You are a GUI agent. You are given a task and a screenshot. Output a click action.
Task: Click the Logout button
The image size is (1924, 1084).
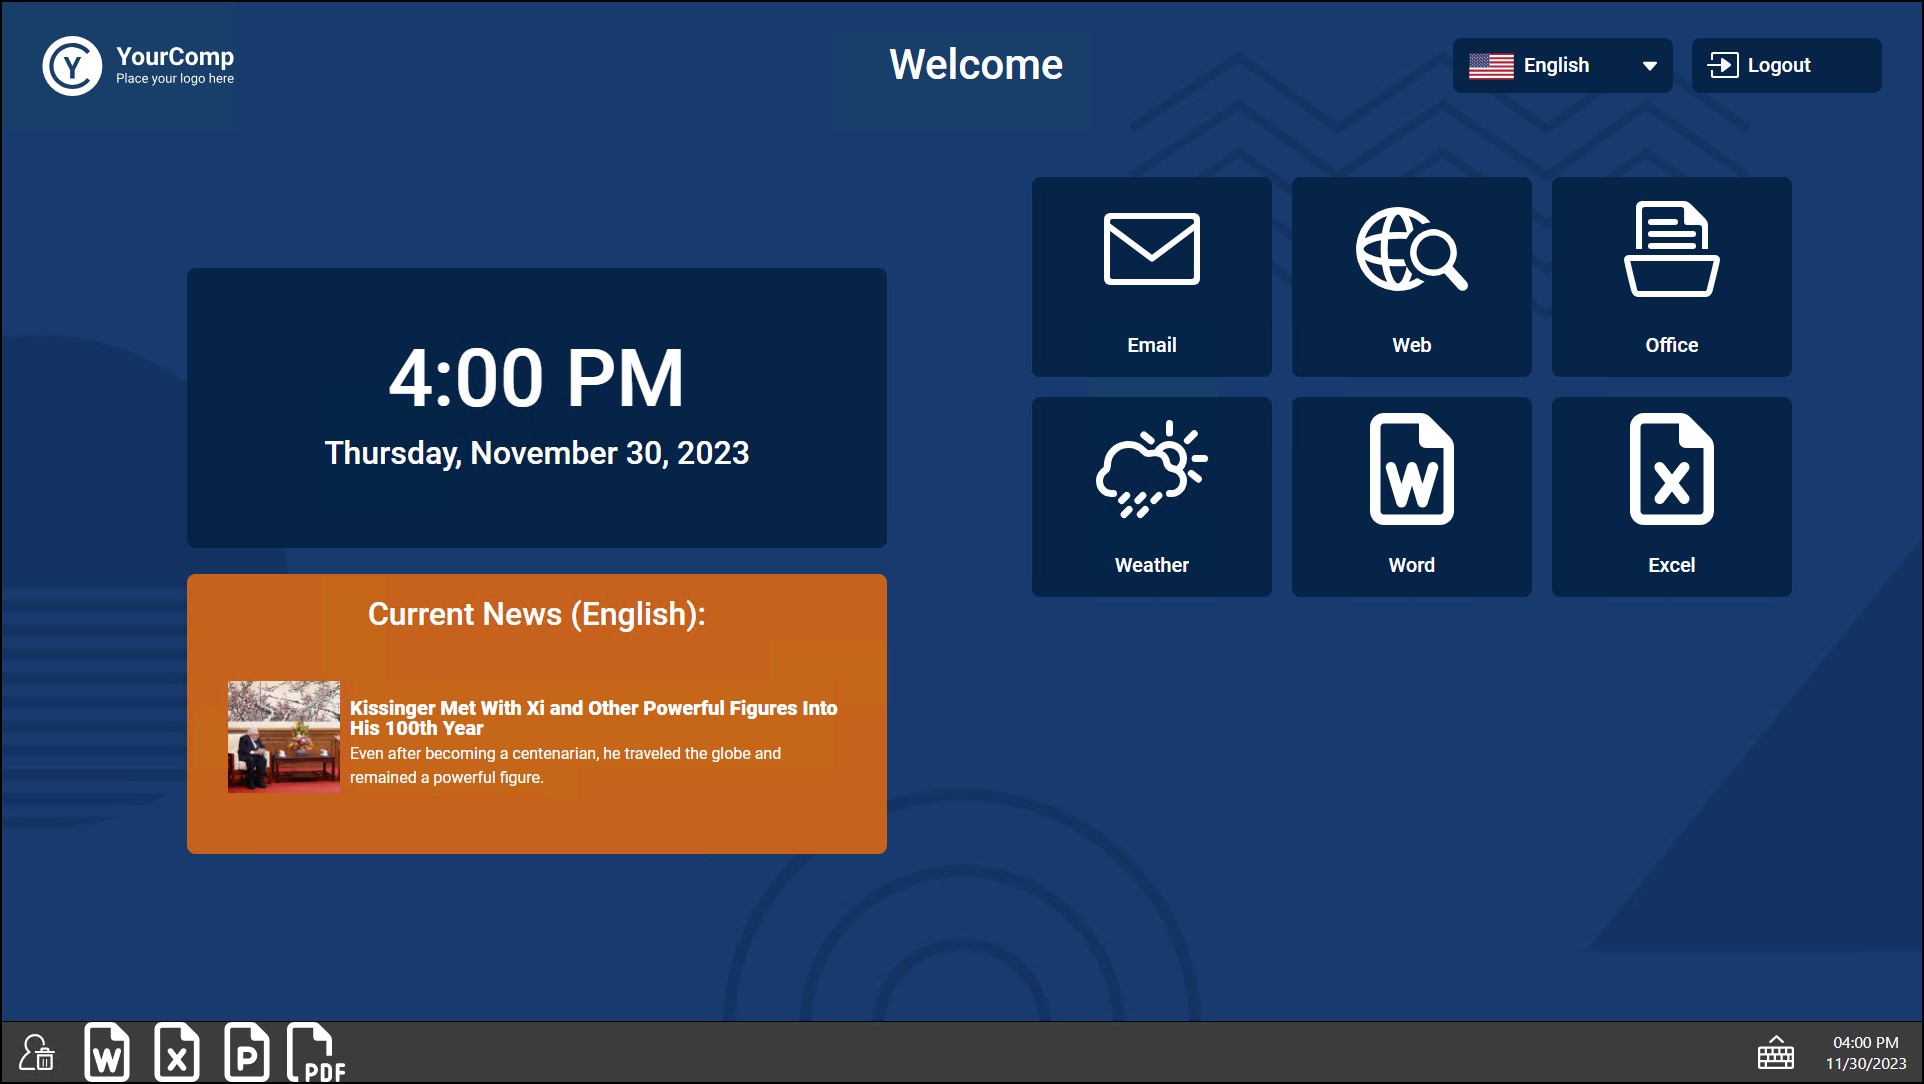point(1786,65)
